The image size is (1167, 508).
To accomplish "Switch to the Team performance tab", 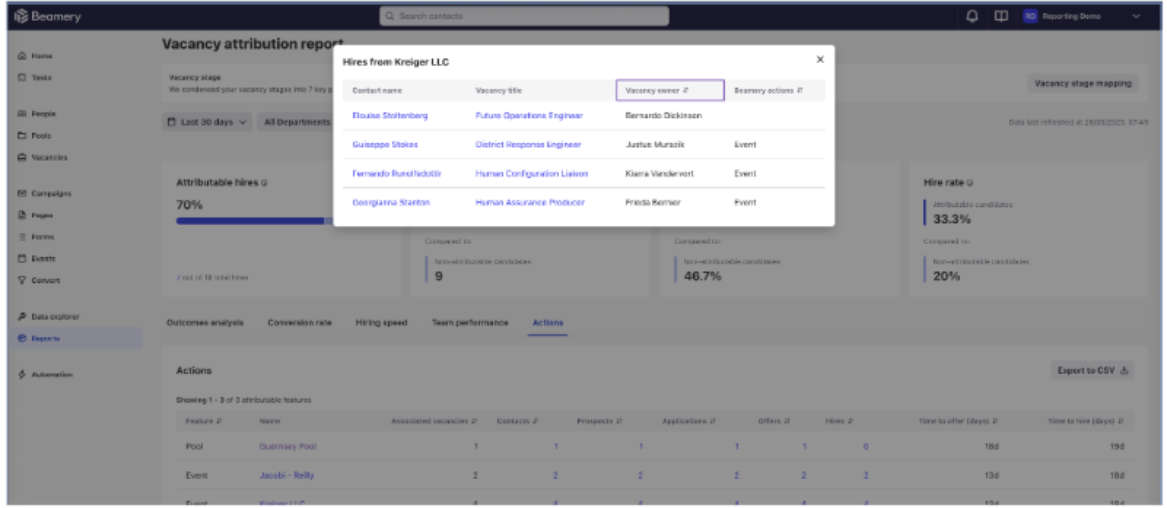I will [x=470, y=323].
